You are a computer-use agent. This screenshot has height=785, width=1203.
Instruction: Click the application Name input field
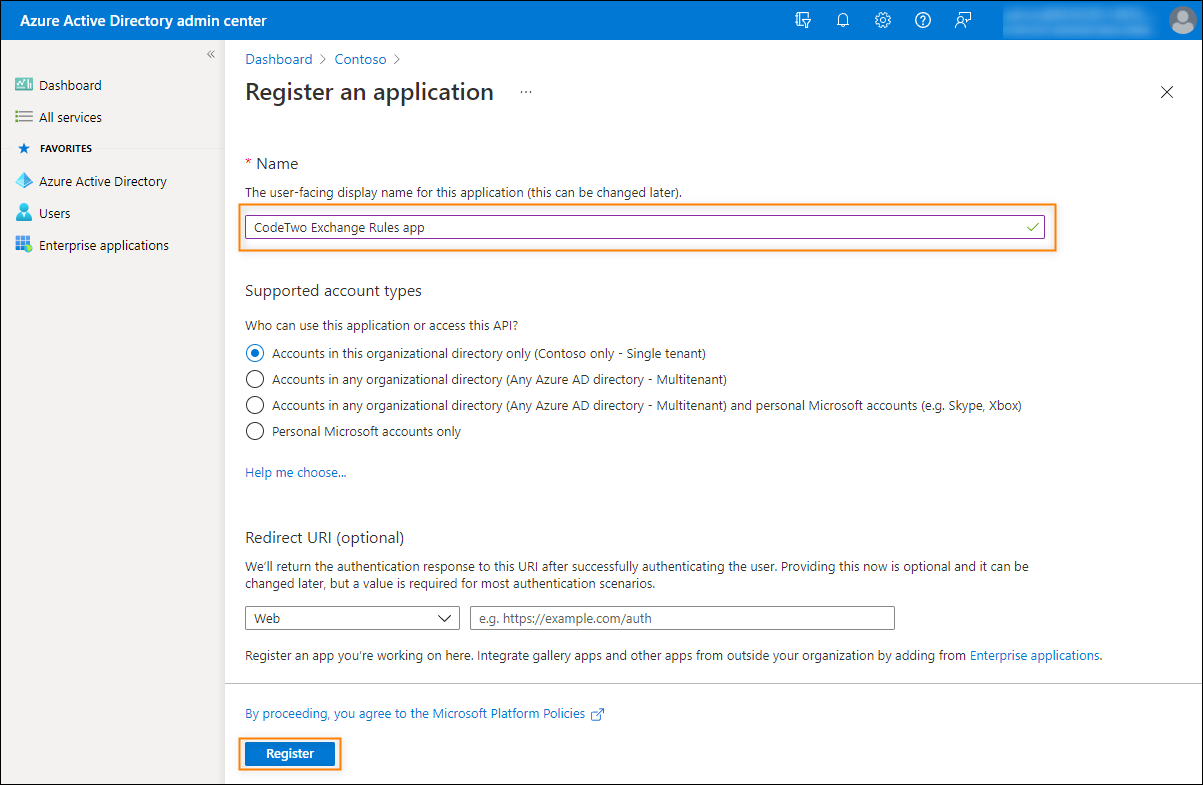645,227
